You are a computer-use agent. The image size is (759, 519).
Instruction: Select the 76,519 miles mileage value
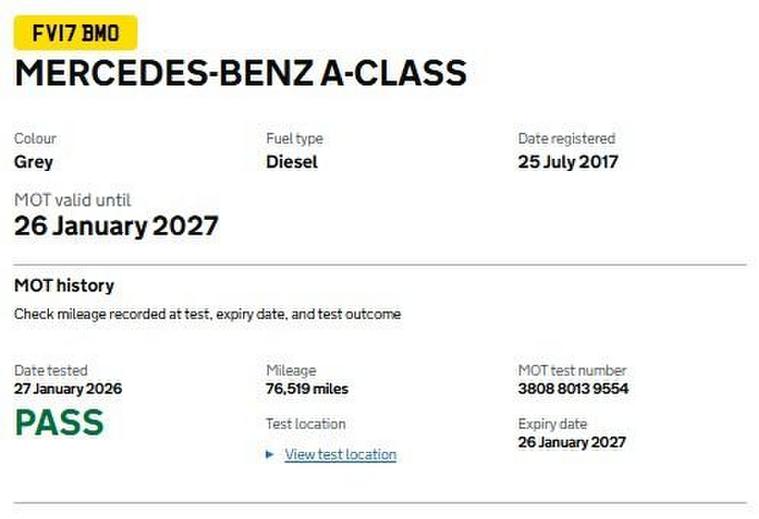(307, 388)
